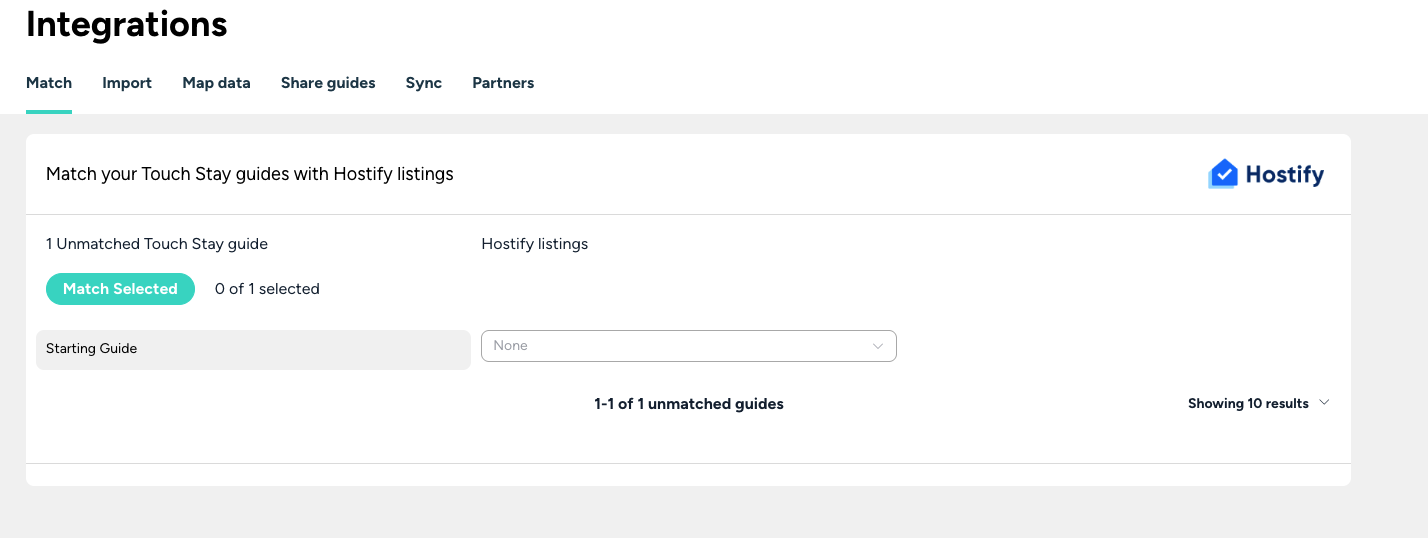Click the Hostify wordmark text
The image size is (1428, 538).
pos(1284,175)
